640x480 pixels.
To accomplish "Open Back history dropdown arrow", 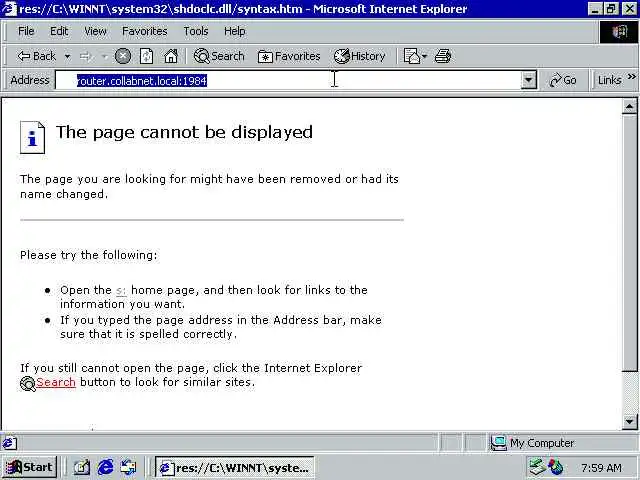I will point(68,56).
